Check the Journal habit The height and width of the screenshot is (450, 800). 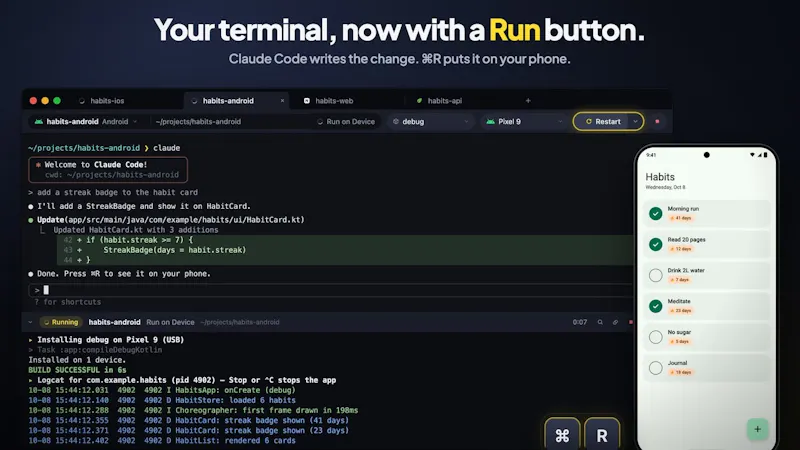[x=656, y=368]
